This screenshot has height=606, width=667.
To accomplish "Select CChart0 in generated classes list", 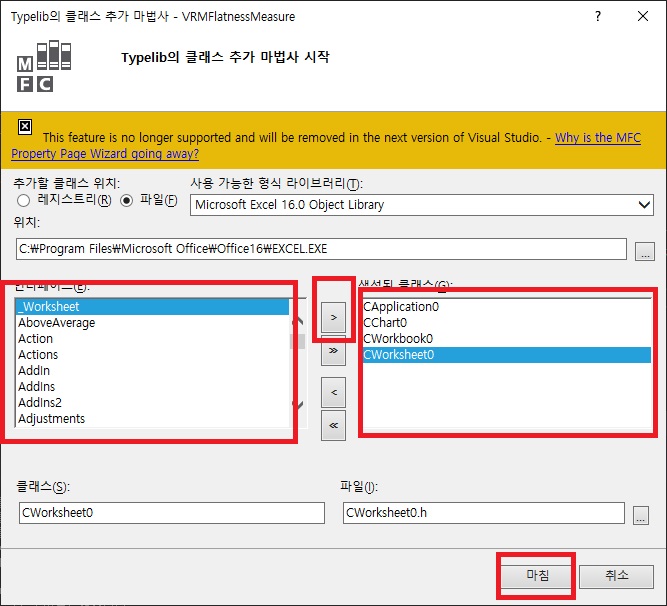I will [x=506, y=323].
